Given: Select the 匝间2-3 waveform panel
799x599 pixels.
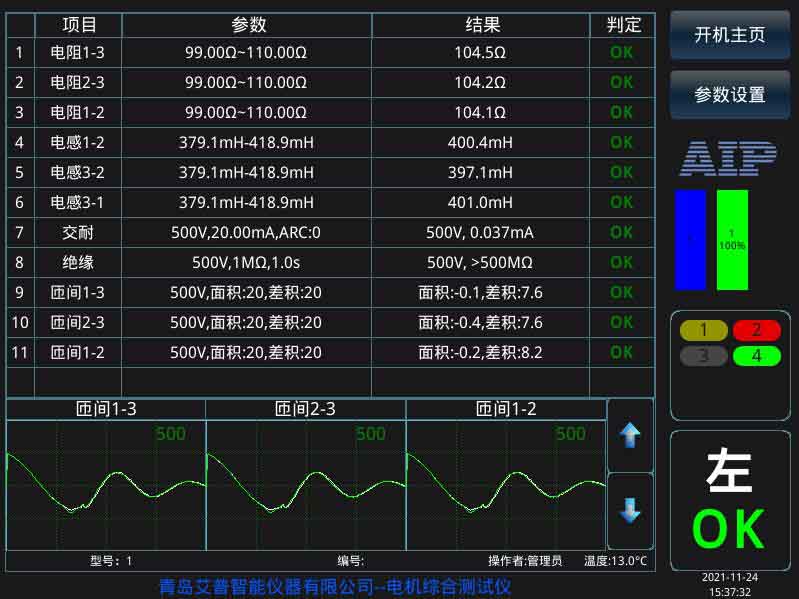Looking at the screenshot, I should tap(306, 473).
